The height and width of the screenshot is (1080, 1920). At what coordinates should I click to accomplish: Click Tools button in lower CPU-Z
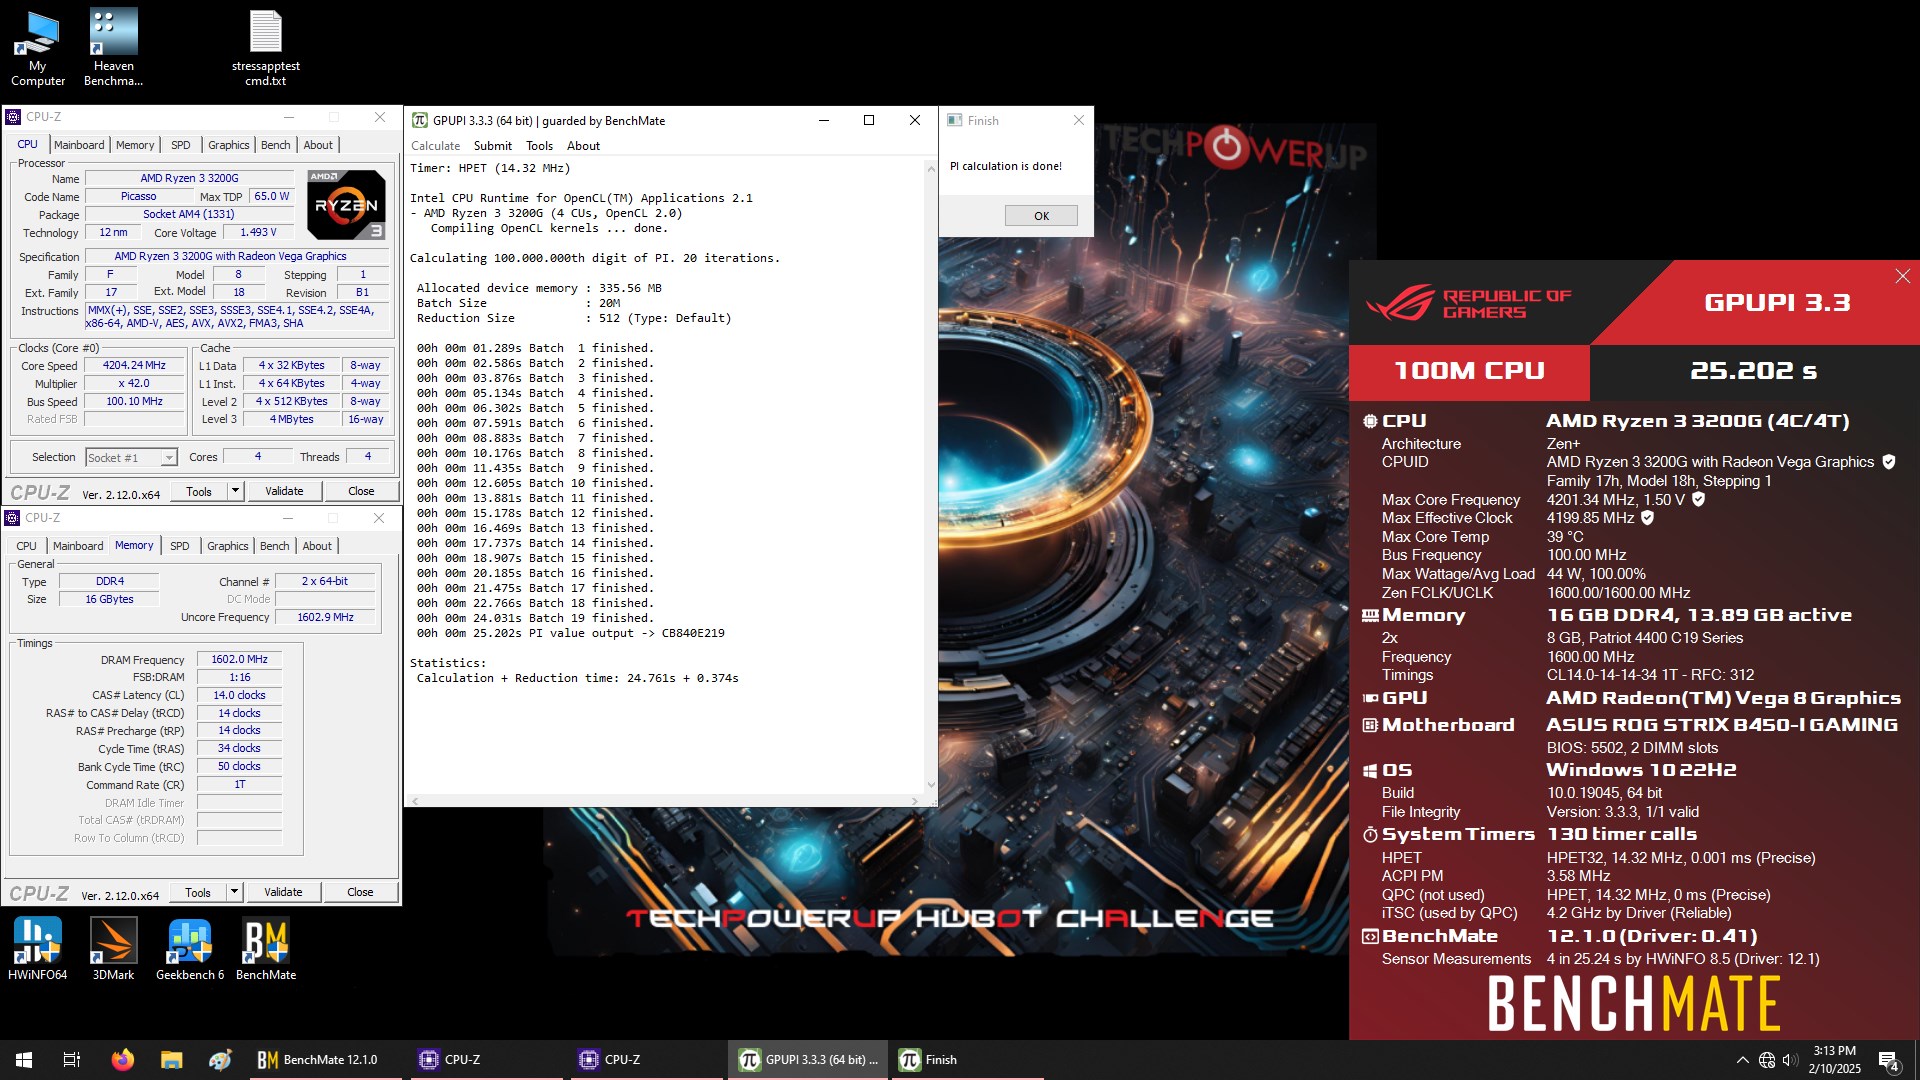(198, 892)
